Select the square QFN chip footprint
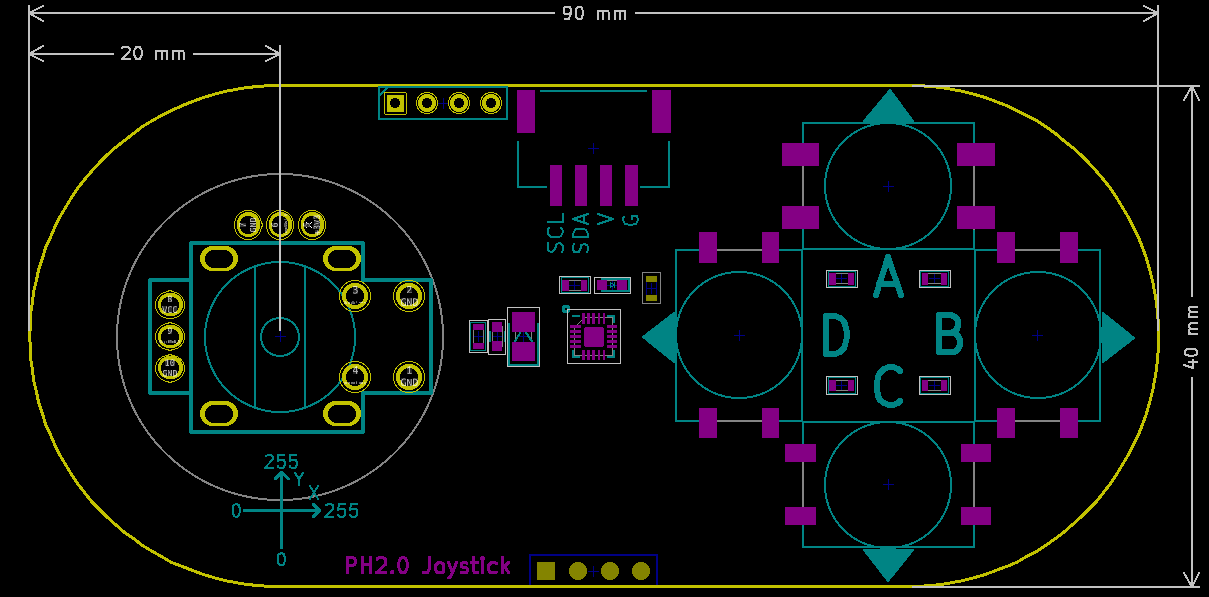This screenshot has width=1209, height=597. pyautogui.click(x=594, y=336)
